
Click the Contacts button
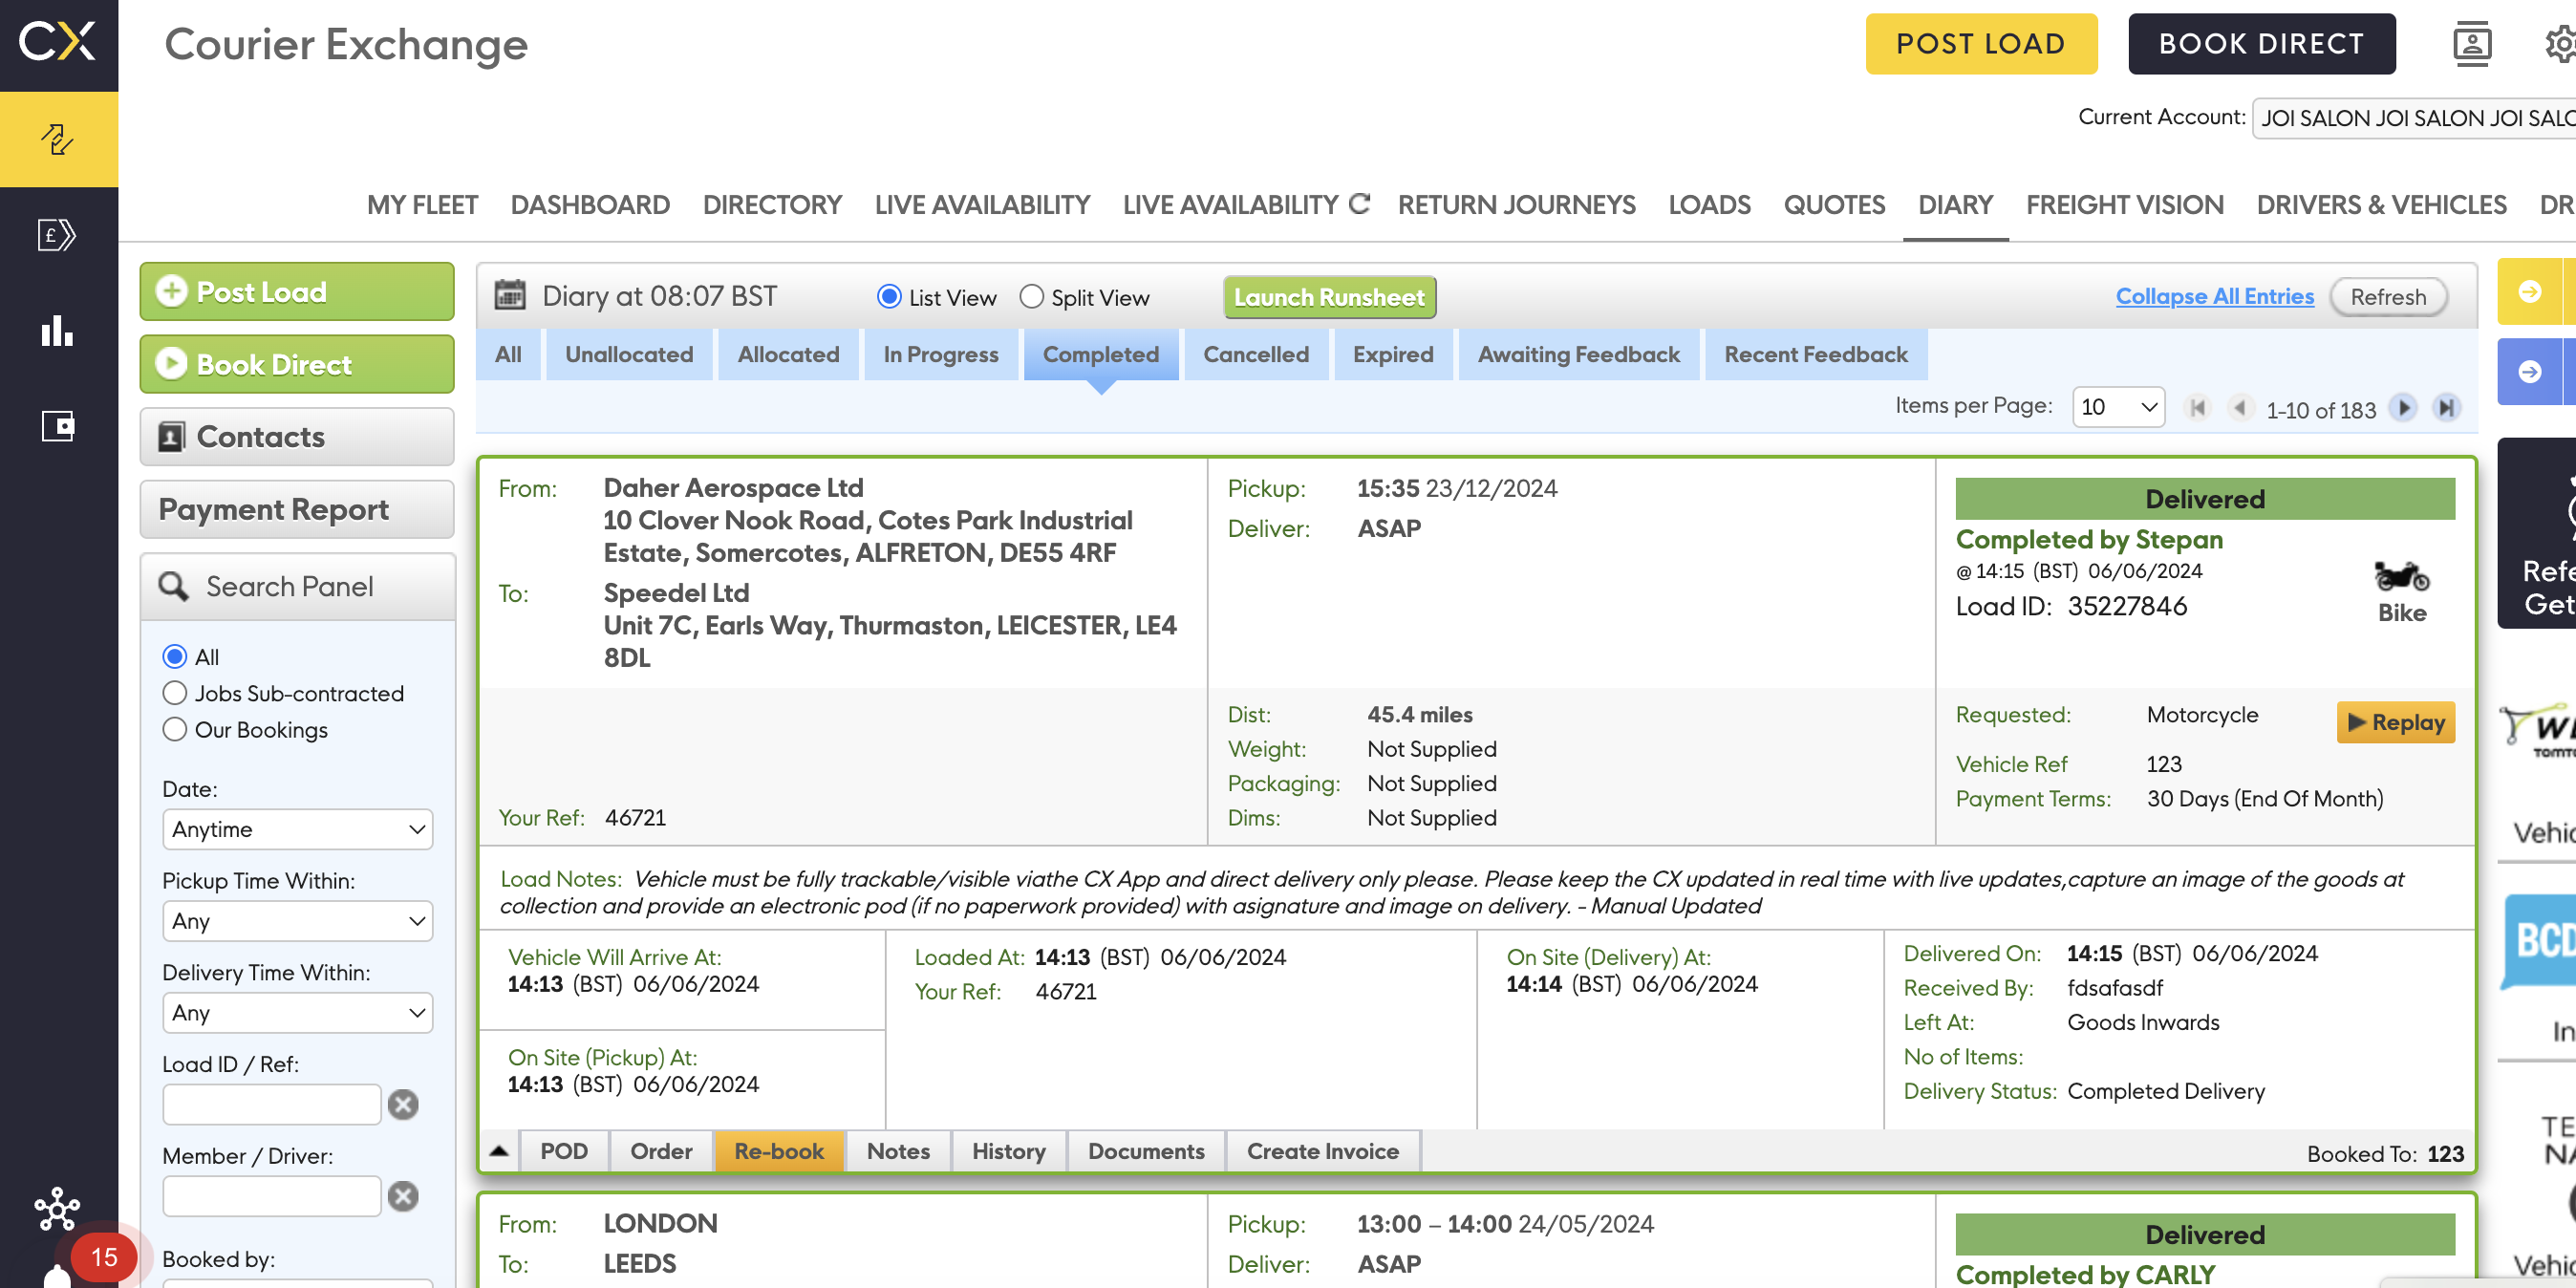point(297,436)
